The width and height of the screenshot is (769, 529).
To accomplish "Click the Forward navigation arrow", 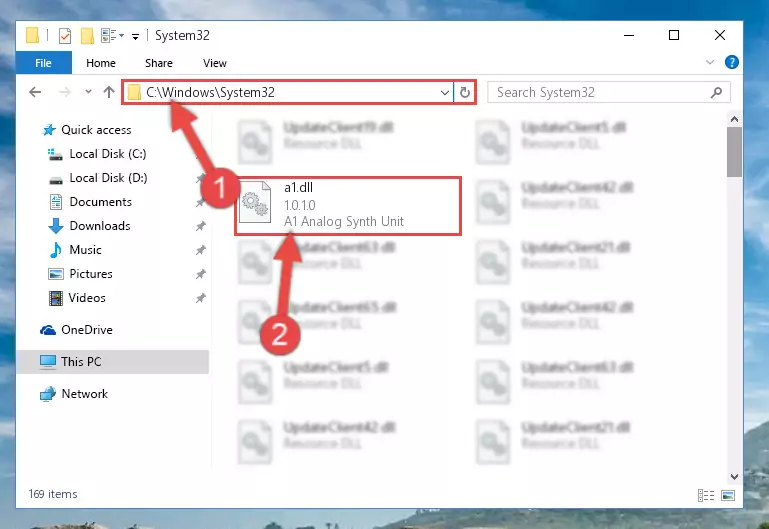I will (65, 92).
